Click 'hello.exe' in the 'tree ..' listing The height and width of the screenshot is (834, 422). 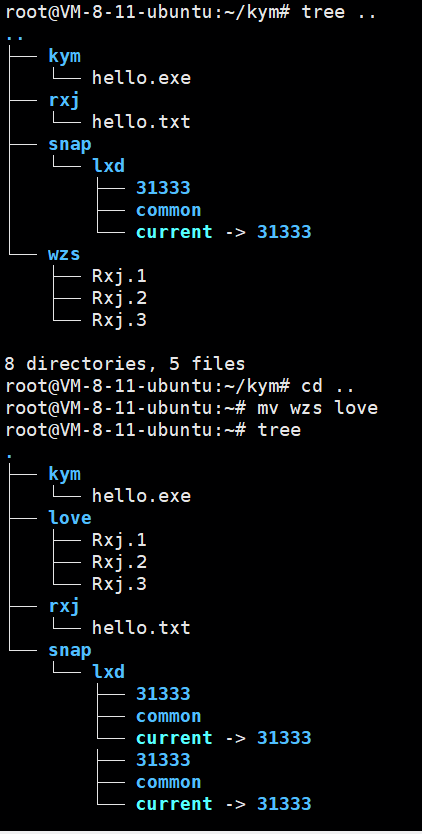point(141,78)
